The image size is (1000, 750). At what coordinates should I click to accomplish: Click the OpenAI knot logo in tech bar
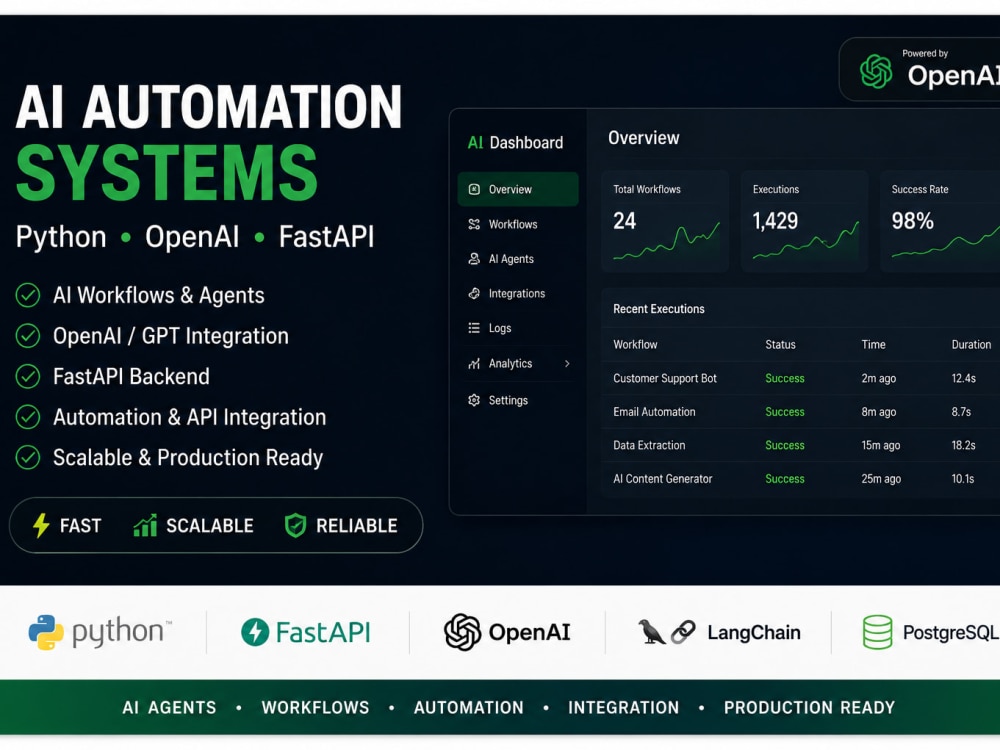[462, 632]
